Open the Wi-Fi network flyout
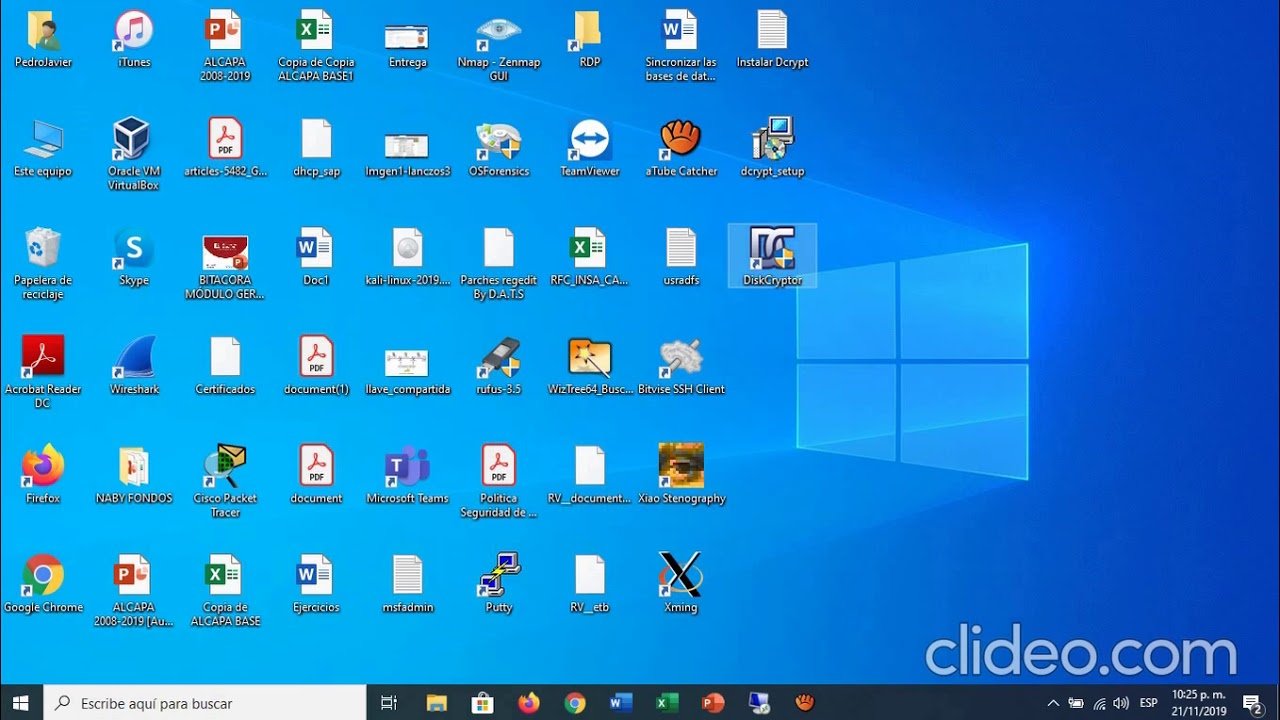This screenshot has height=720, width=1280. tap(1099, 703)
